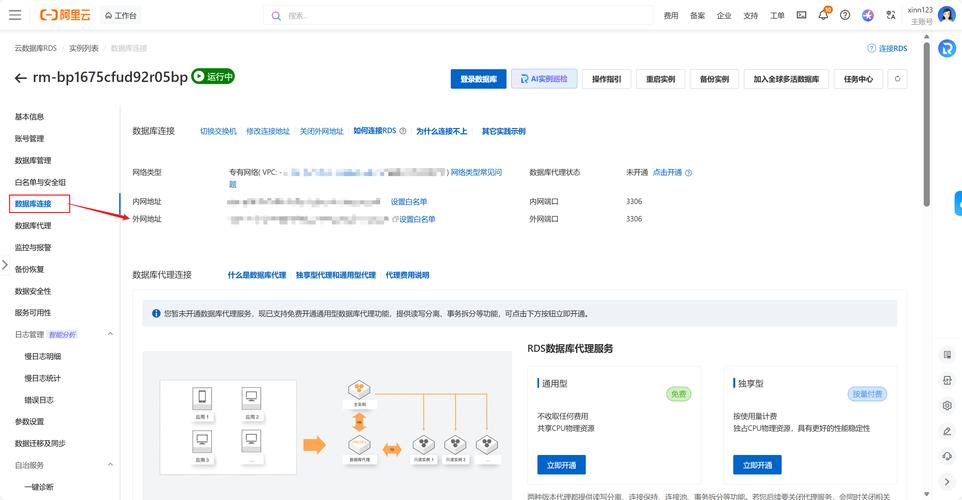Image resolution: width=962 pixels, height=500 pixels.
Task: Click 加入全球多活数据库 button
Action: point(786,79)
